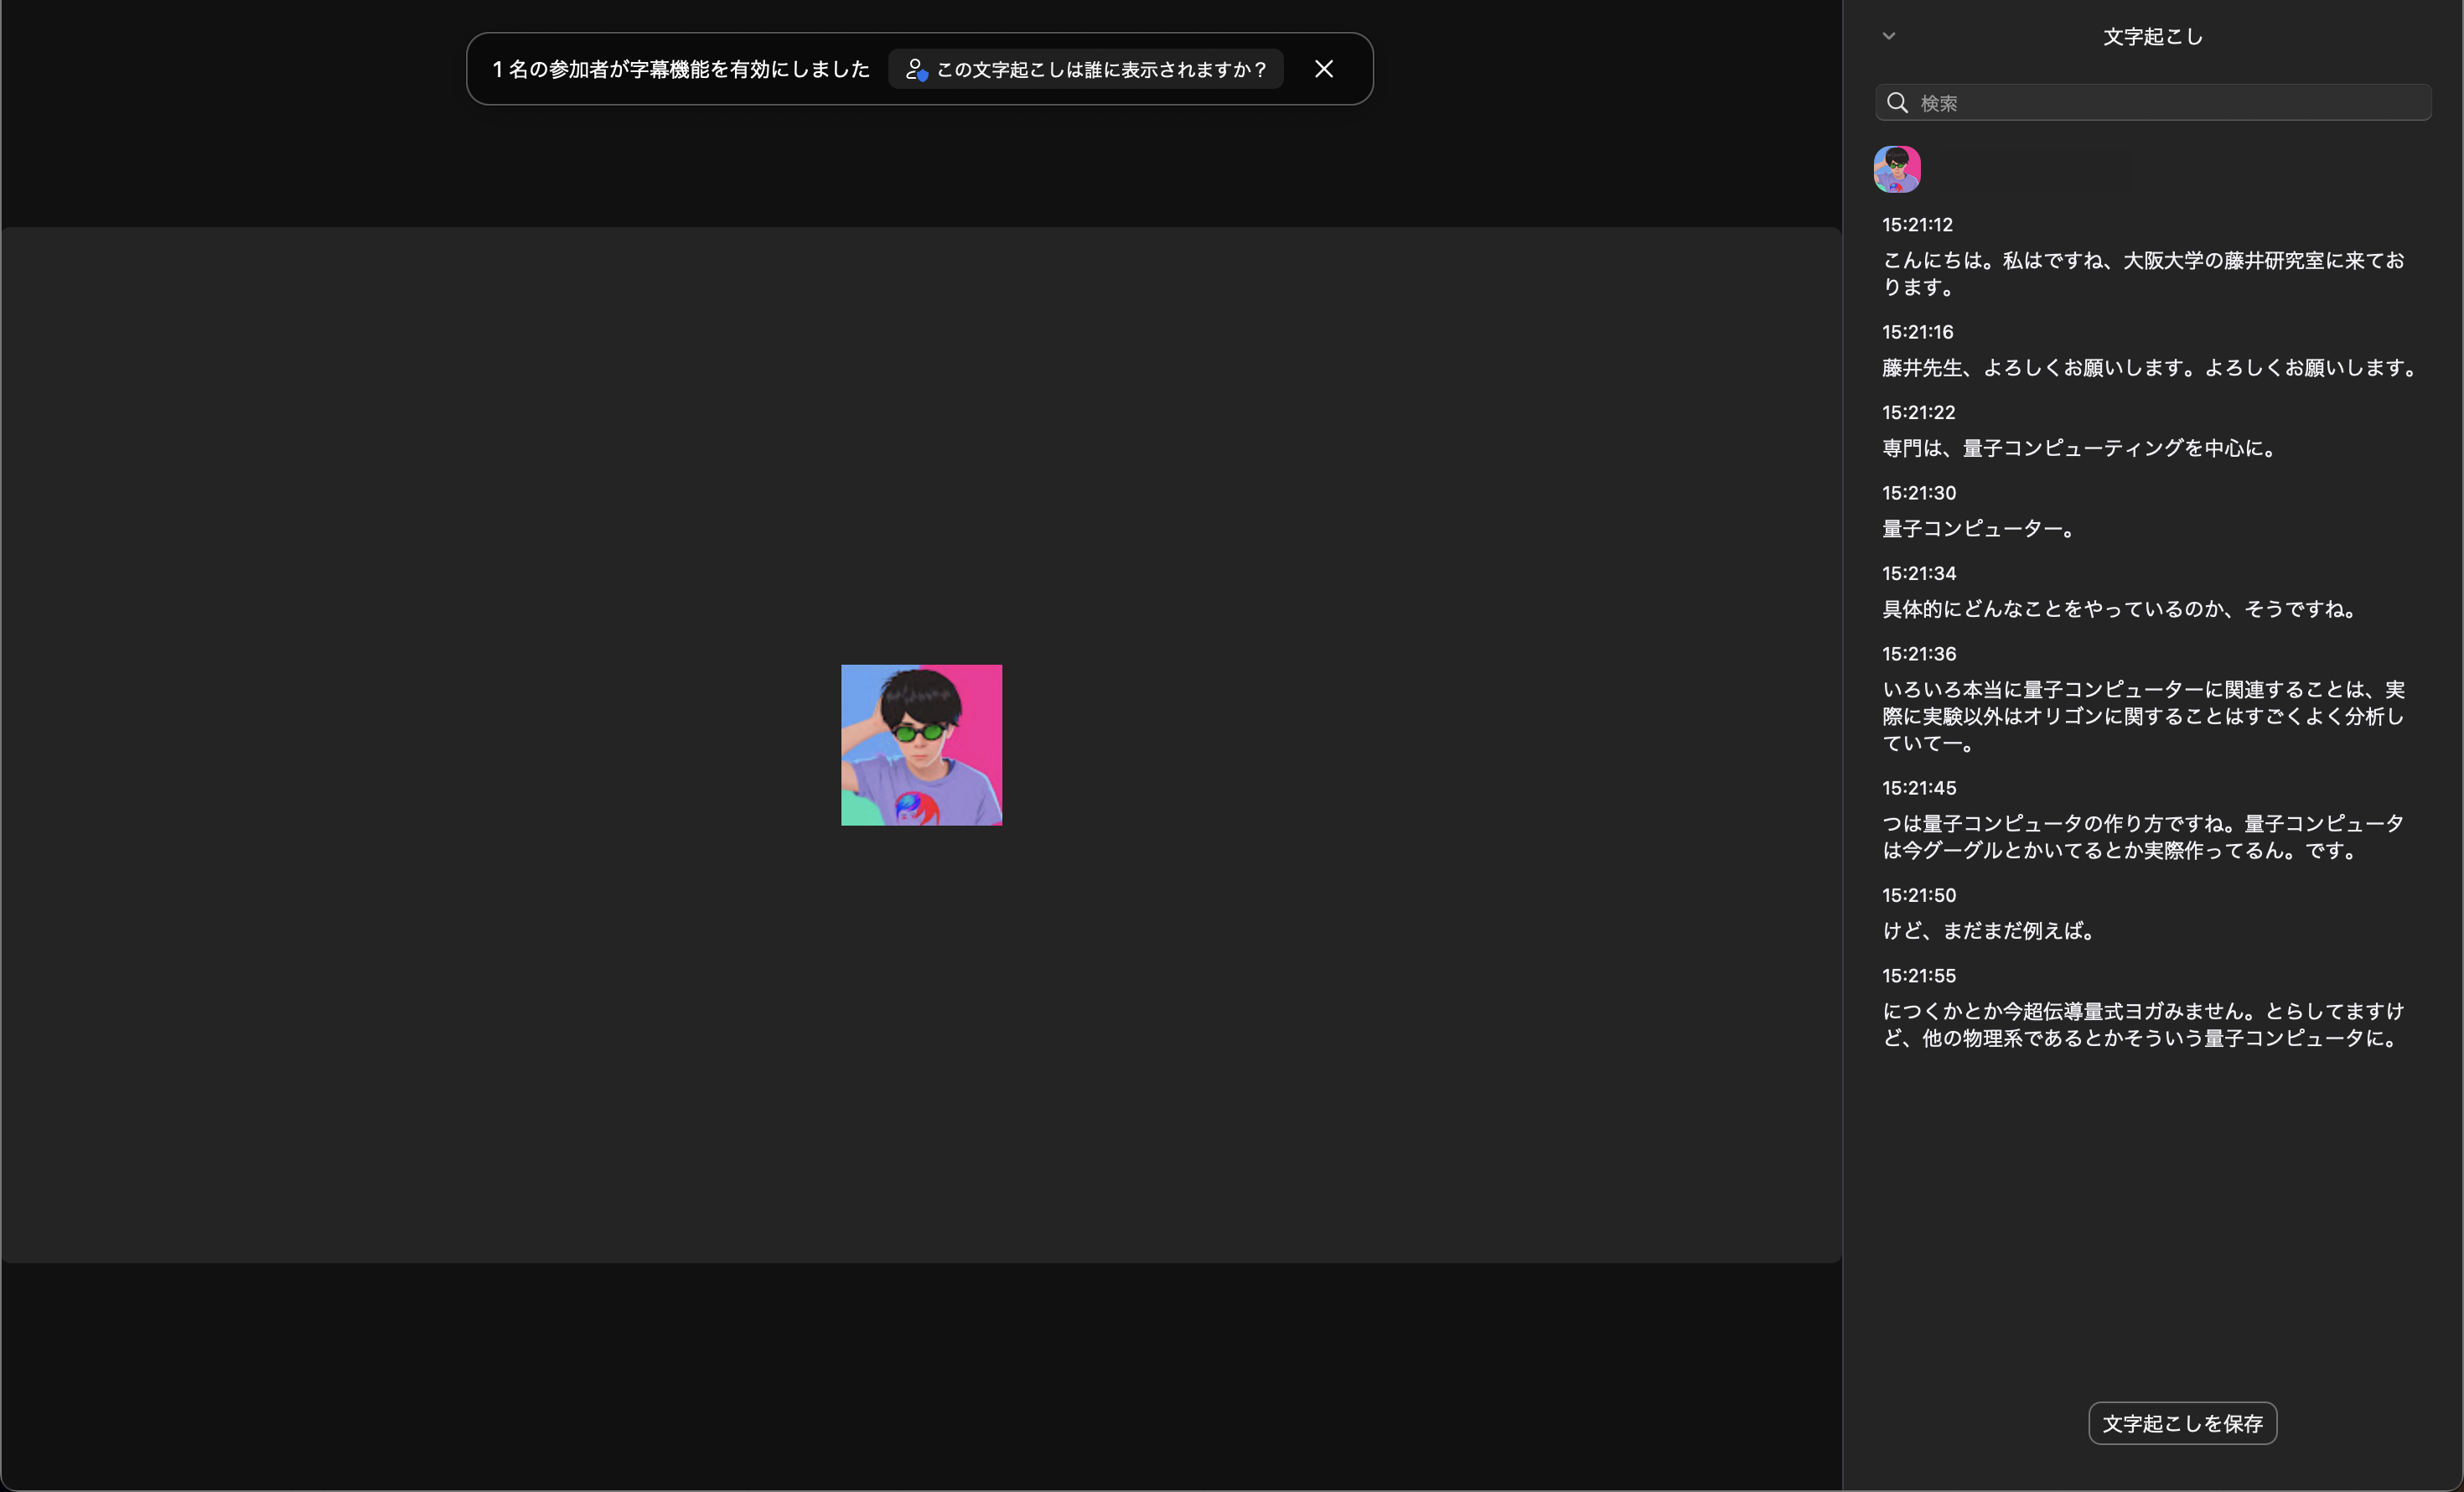Click the magnifier icon in the search box
The image size is (2464, 1492).
point(1897,103)
